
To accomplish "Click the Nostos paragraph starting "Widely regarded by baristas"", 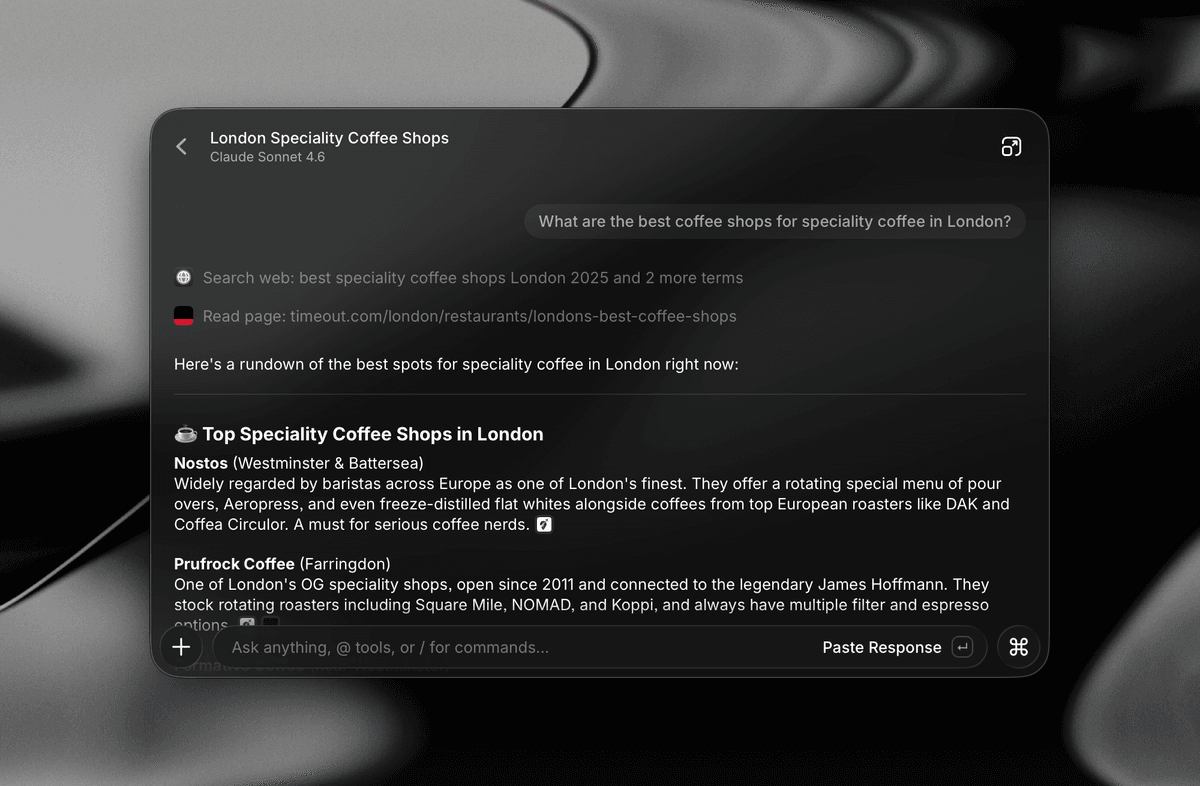I will 592,504.
